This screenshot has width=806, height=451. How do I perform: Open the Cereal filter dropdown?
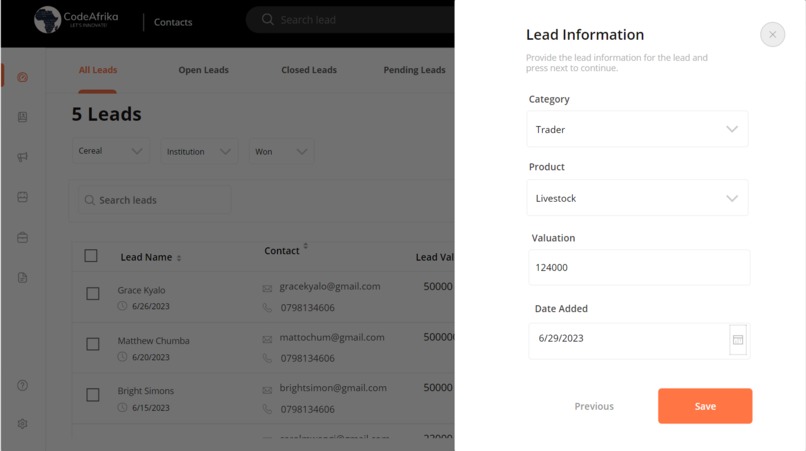click(x=110, y=151)
